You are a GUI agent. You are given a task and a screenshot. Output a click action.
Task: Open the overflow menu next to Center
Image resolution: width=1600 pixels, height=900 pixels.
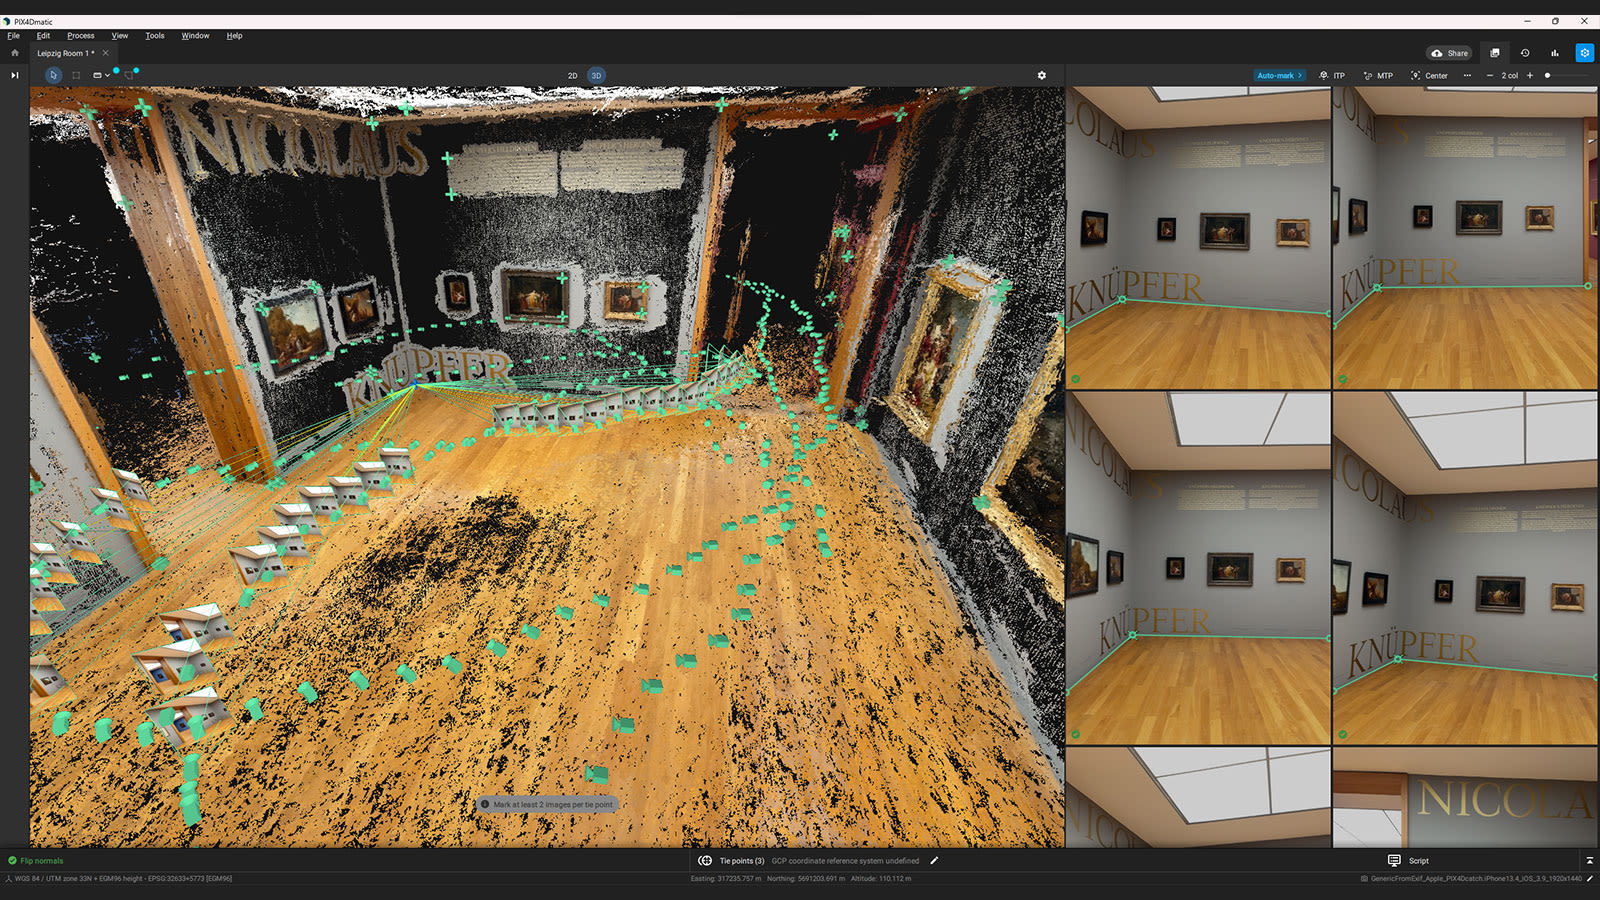[1469, 75]
